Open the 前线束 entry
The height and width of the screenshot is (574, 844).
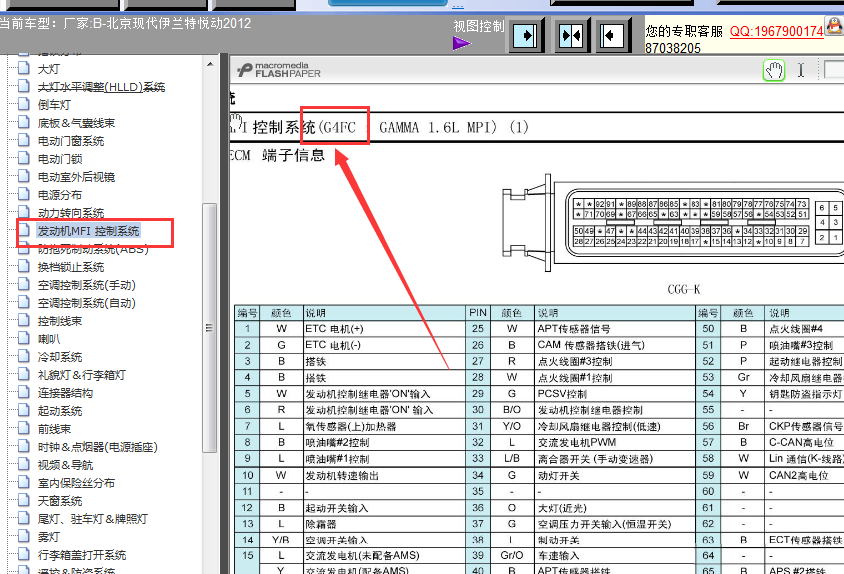click(54, 429)
